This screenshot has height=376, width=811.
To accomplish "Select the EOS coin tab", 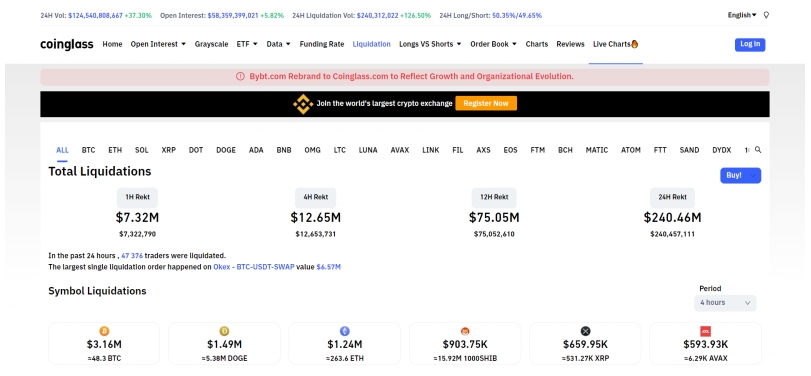I will pyautogui.click(x=510, y=150).
